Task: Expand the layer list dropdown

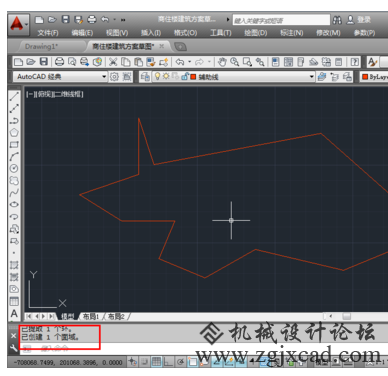Action: click(311, 77)
